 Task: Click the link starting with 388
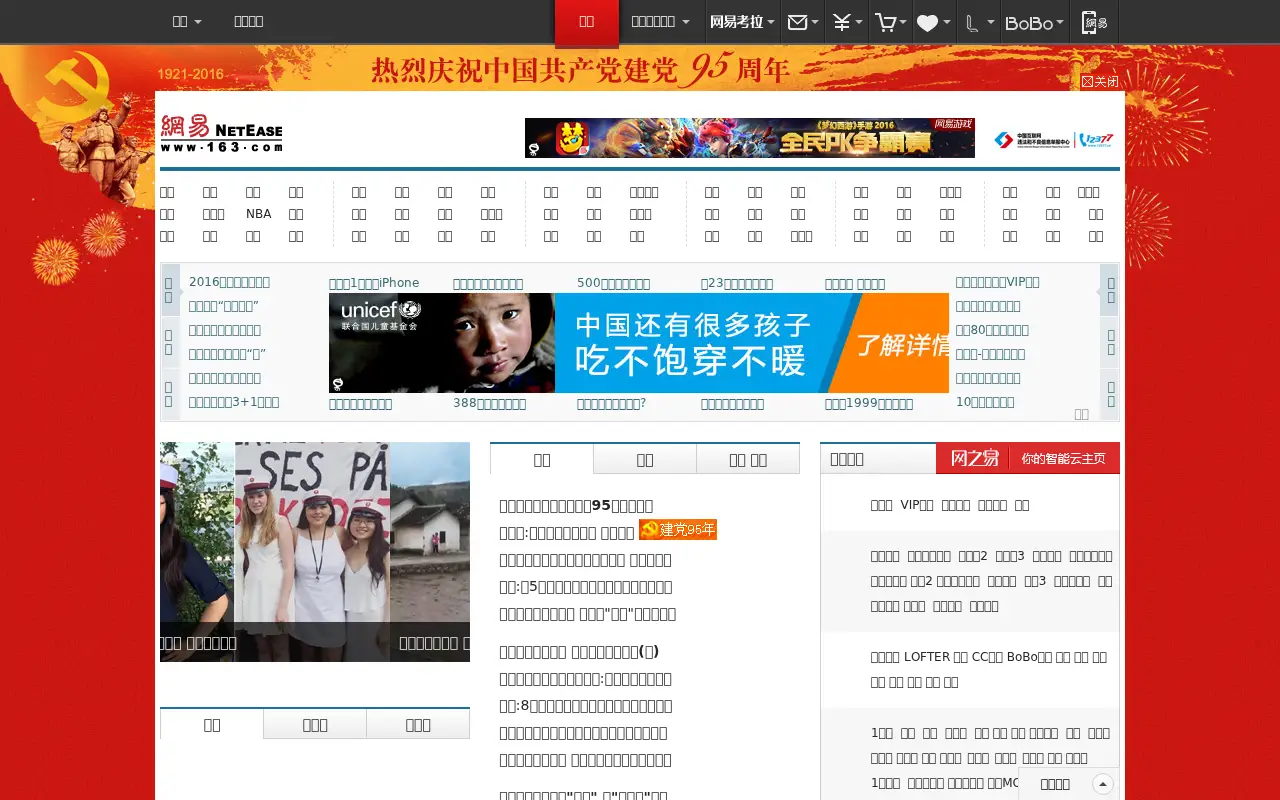pos(489,404)
